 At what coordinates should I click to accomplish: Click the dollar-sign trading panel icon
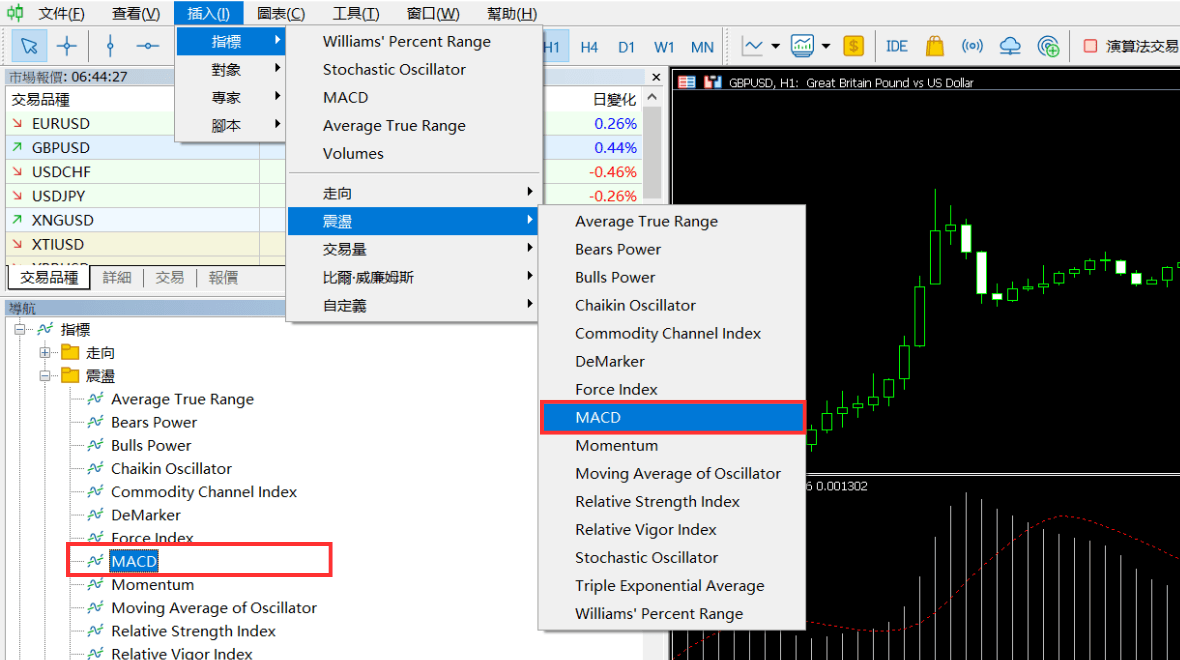(x=852, y=46)
